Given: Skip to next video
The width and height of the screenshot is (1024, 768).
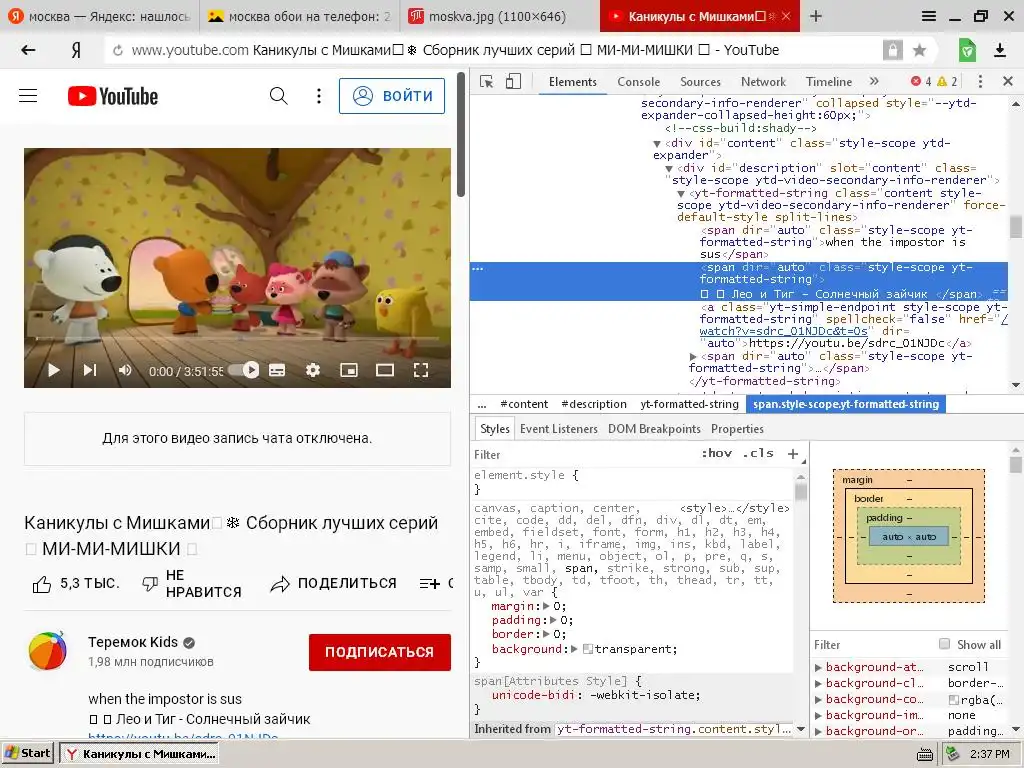Looking at the screenshot, I should 89,370.
